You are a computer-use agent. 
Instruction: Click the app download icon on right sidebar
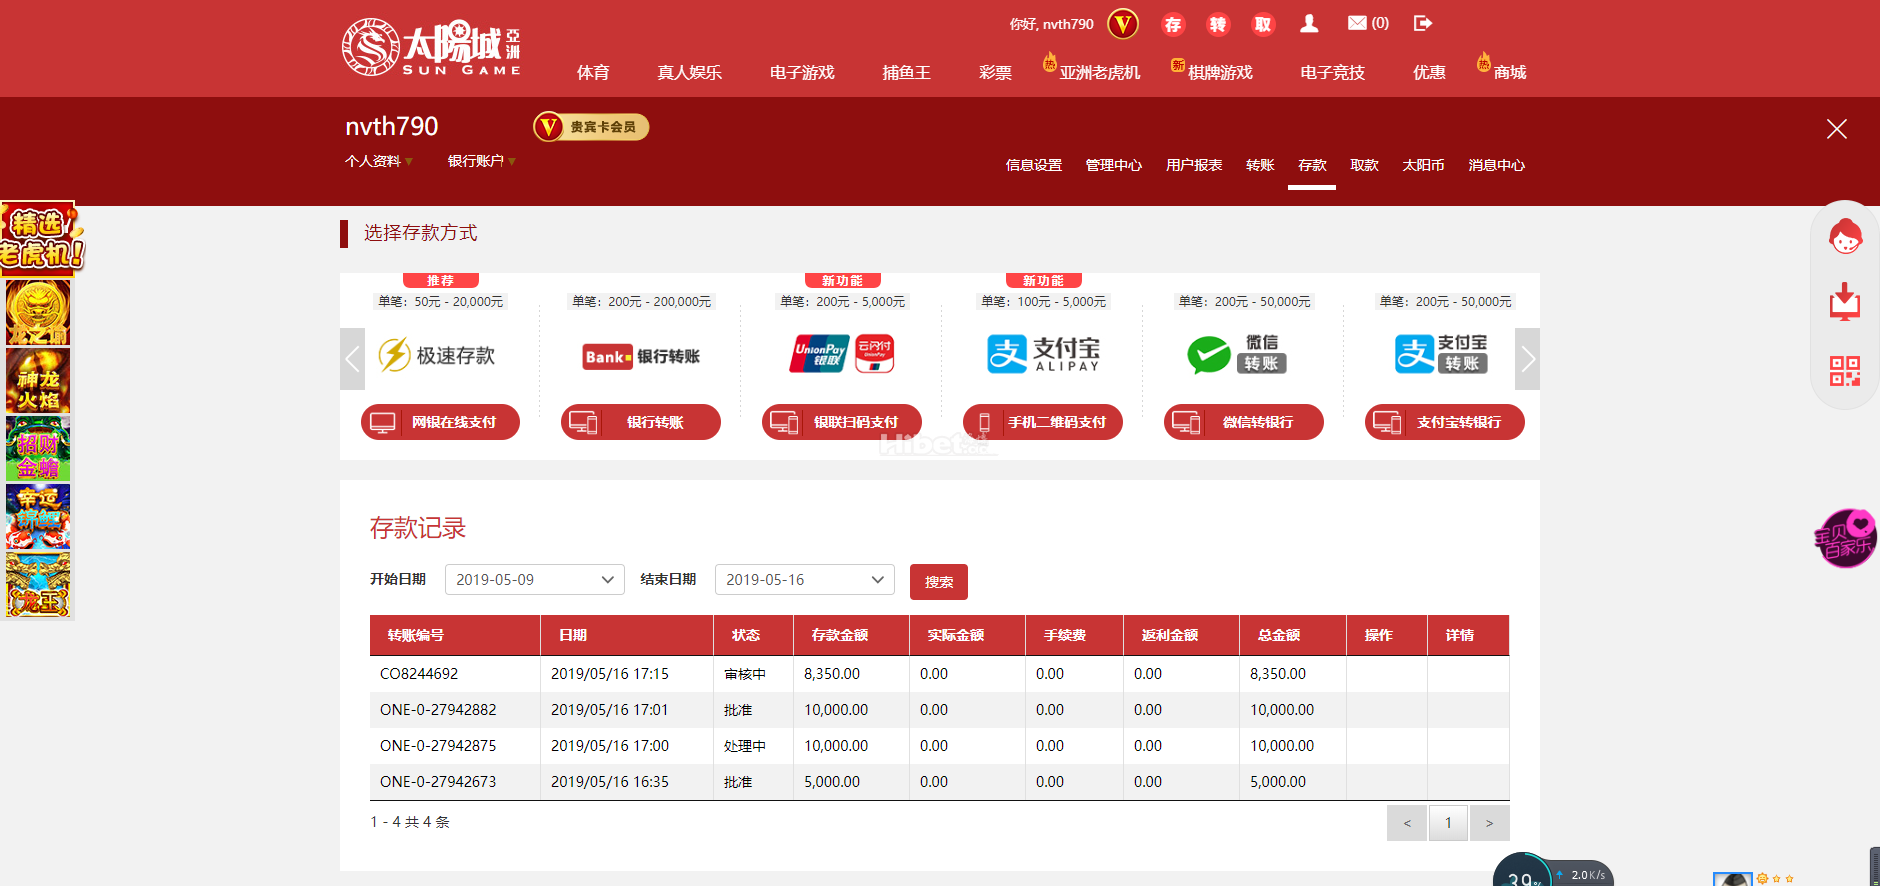click(x=1845, y=303)
